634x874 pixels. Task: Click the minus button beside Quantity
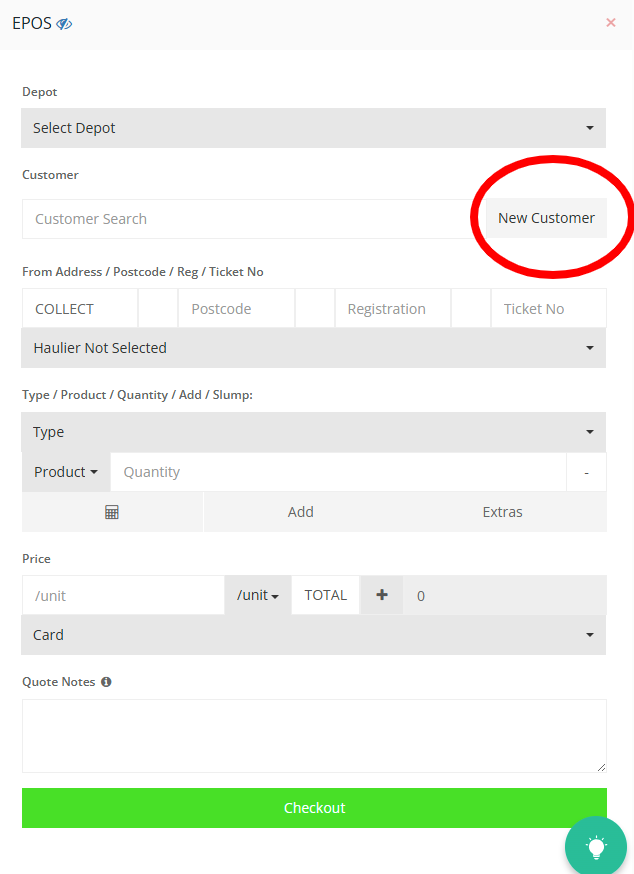point(587,472)
